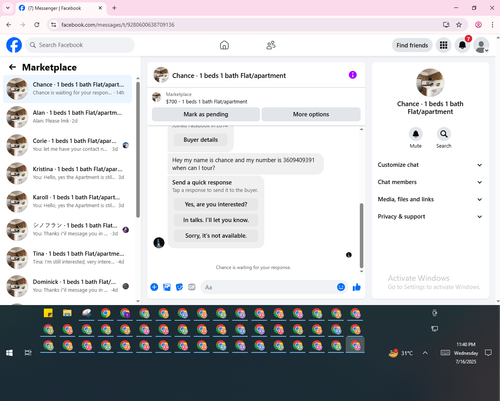The height and width of the screenshot is (401, 500).
Task: Mute this conversation bell icon
Action: [x=416, y=134]
